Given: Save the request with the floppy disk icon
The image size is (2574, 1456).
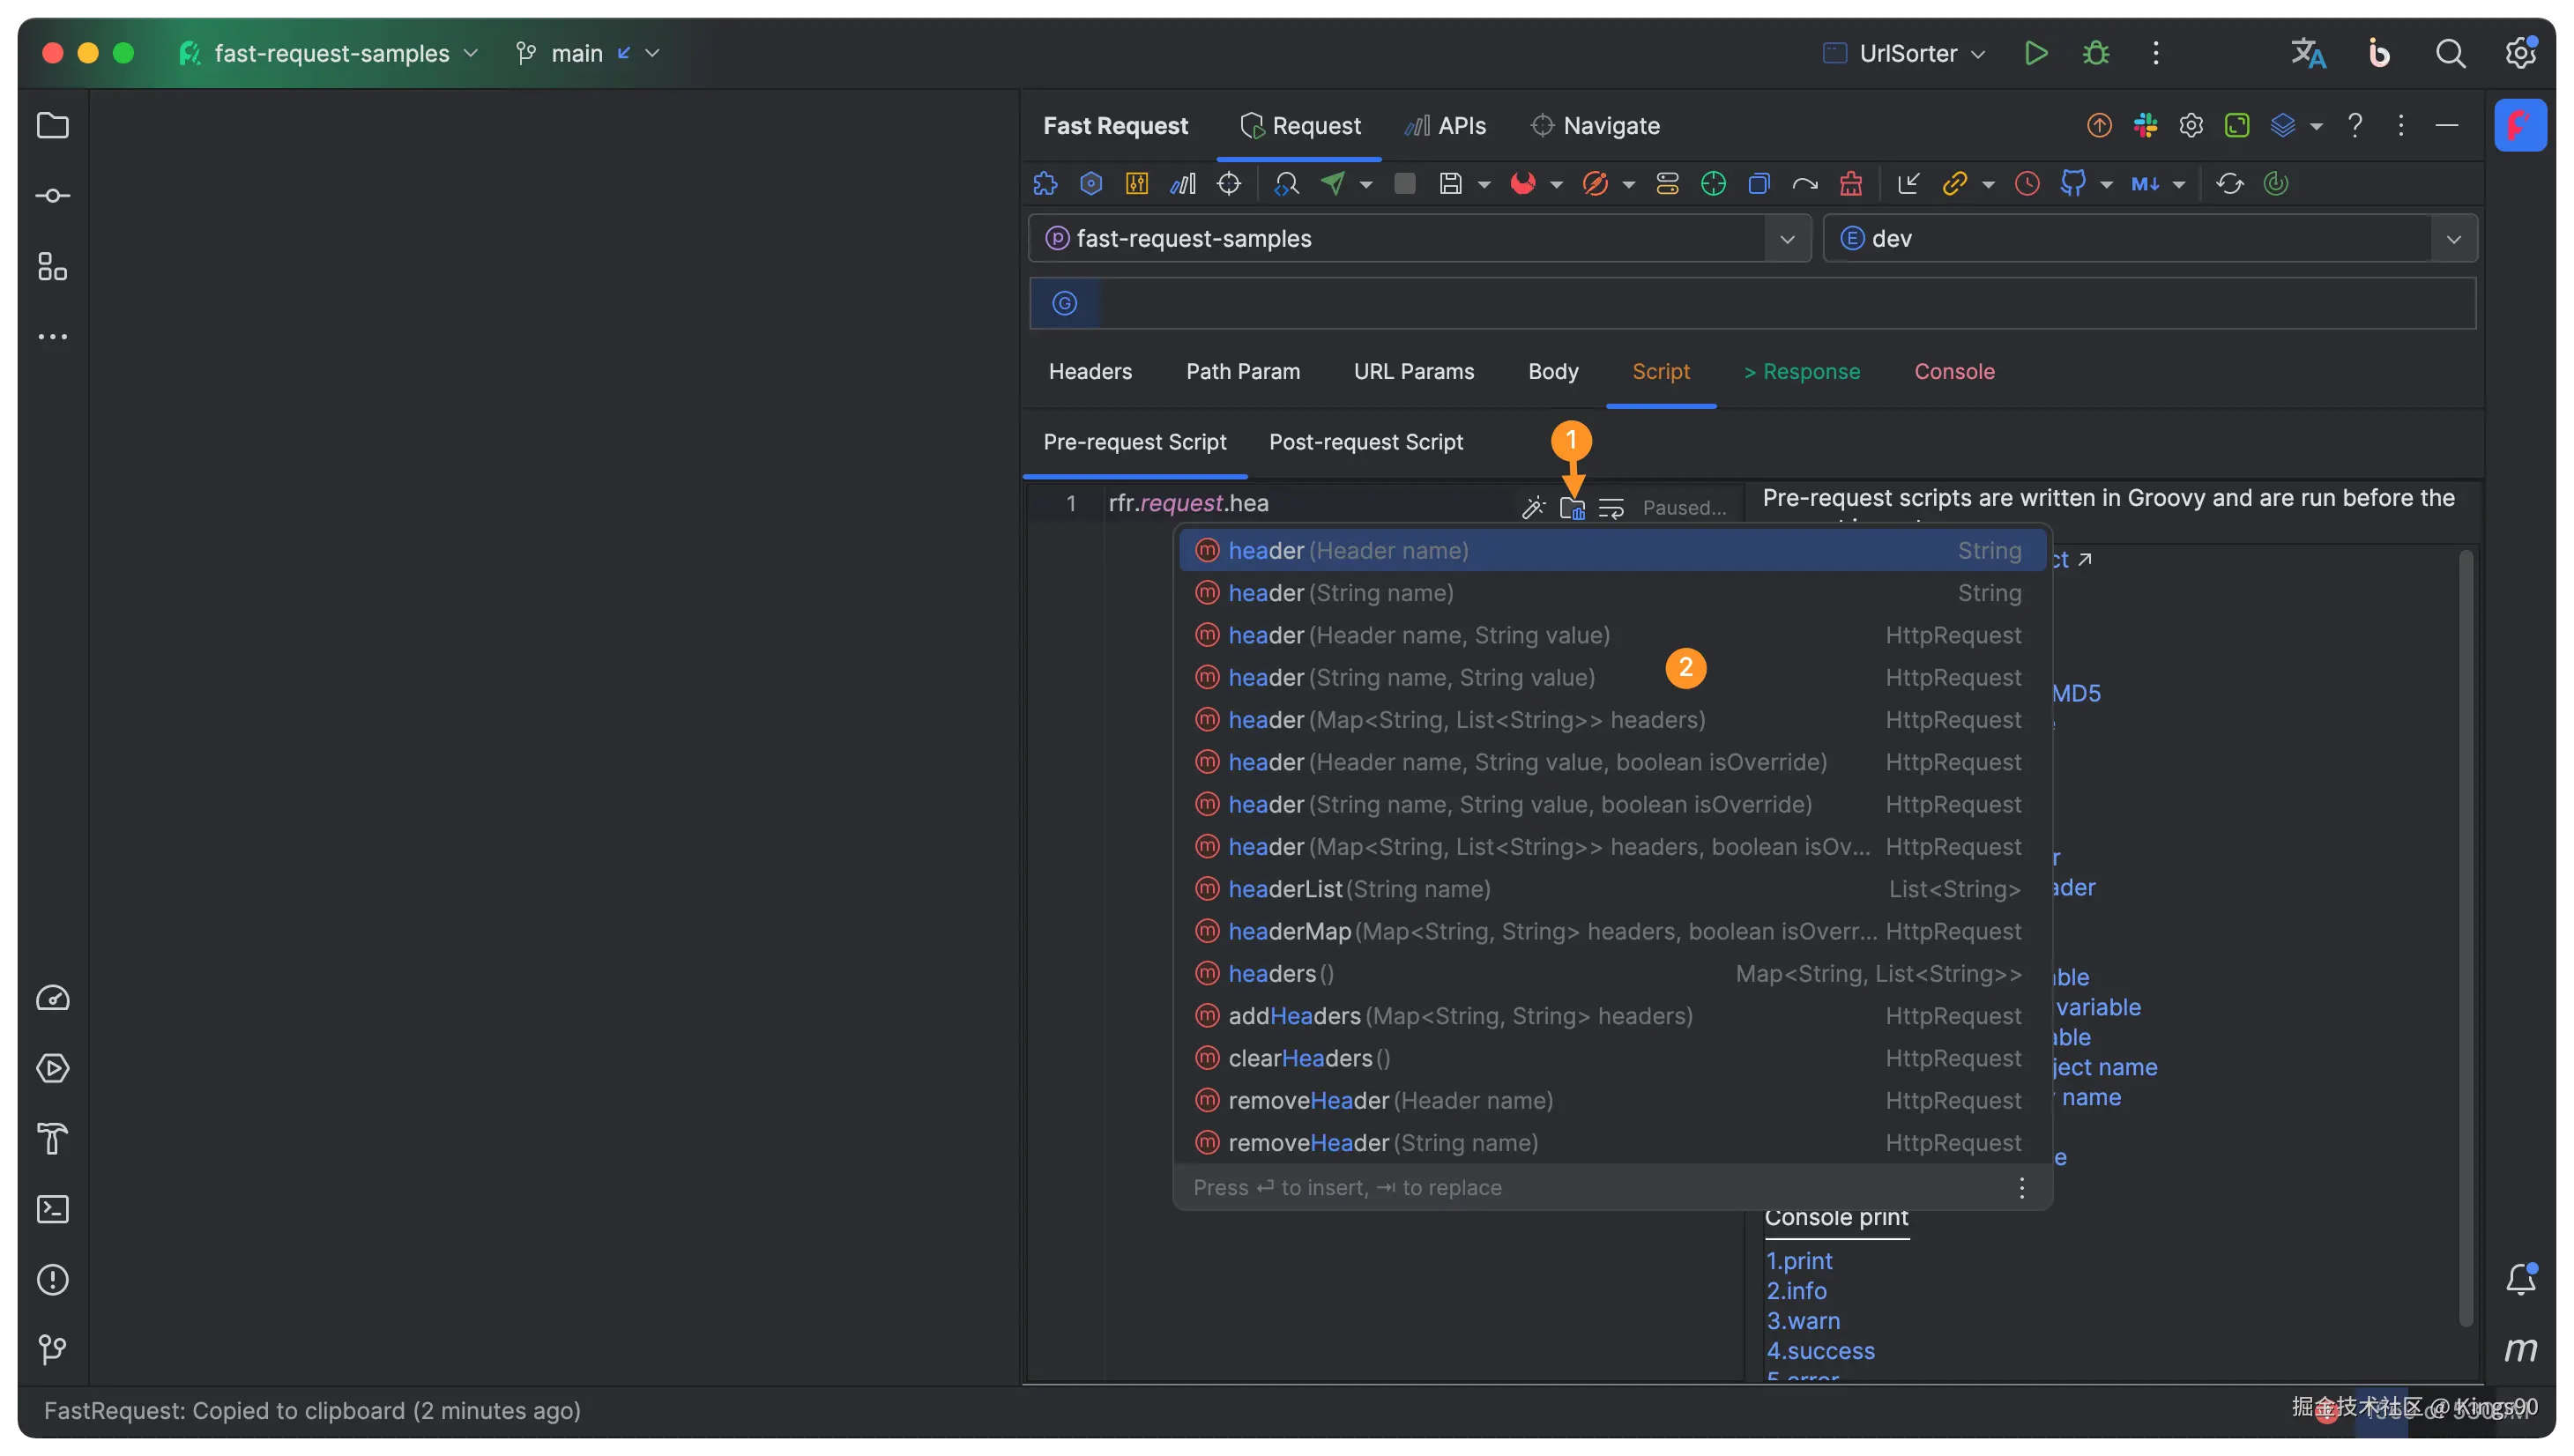Looking at the screenshot, I should [x=1451, y=183].
